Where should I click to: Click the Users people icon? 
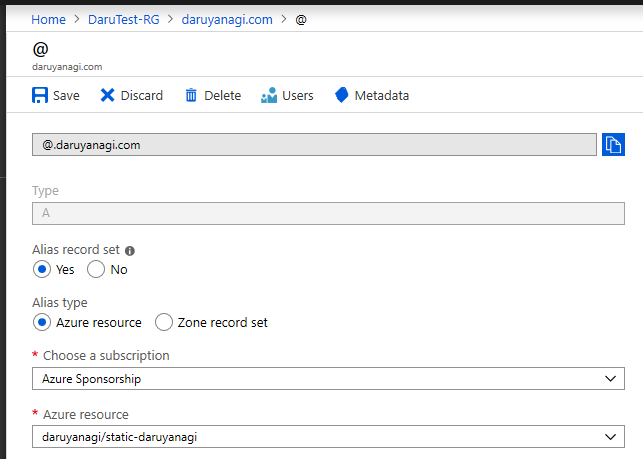(269, 95)
